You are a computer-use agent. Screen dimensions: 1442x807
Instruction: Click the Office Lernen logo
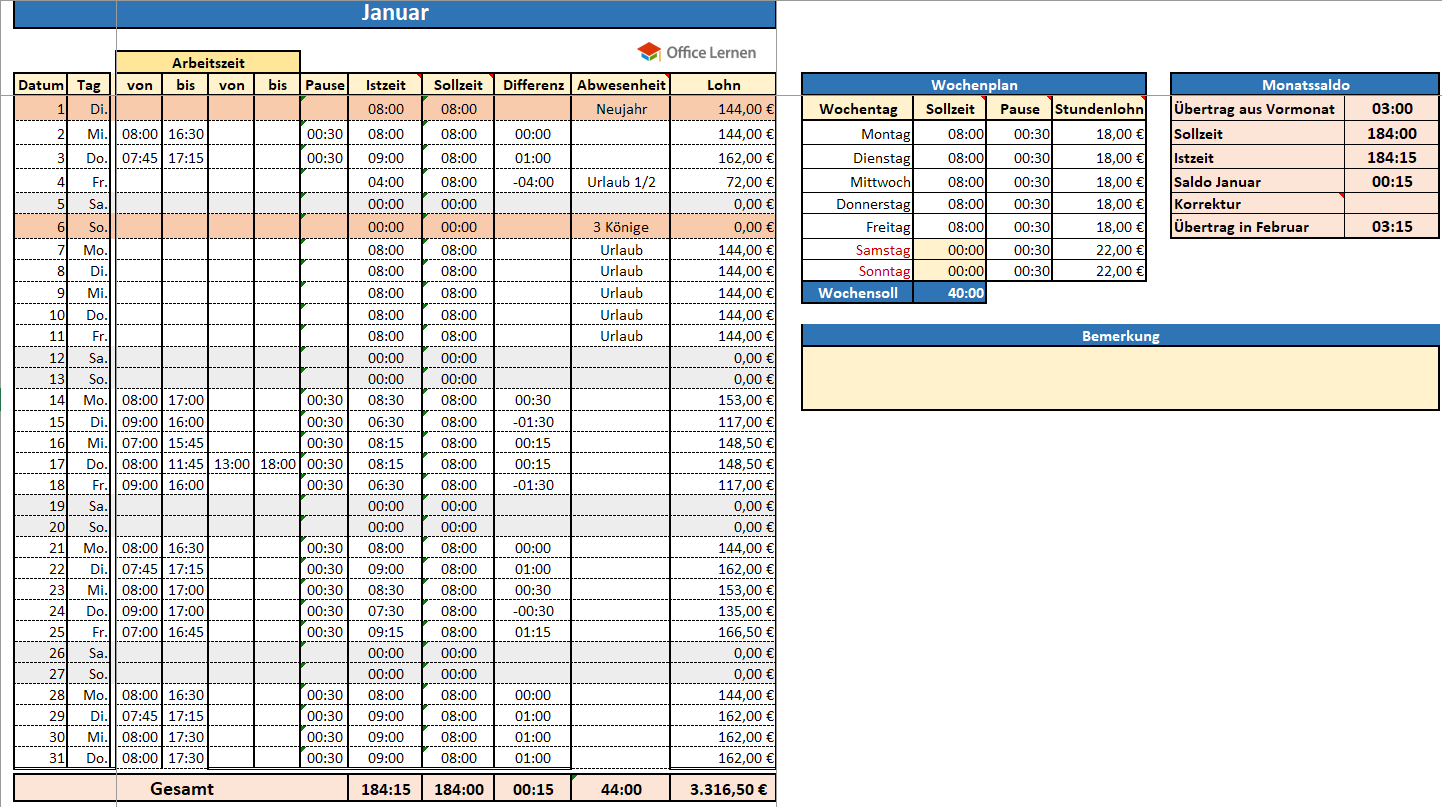pyautogui.click(x=697, y=52)
